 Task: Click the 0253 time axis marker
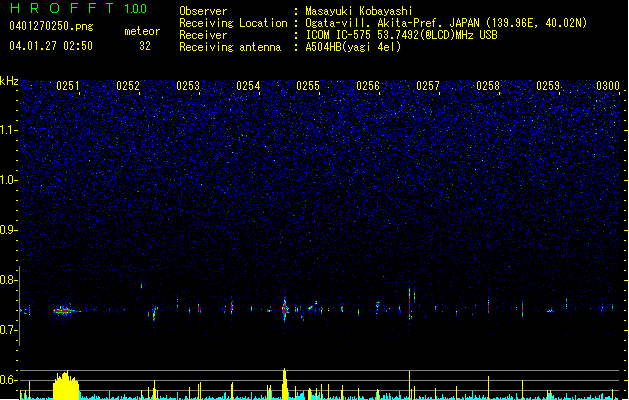point(188,86)
